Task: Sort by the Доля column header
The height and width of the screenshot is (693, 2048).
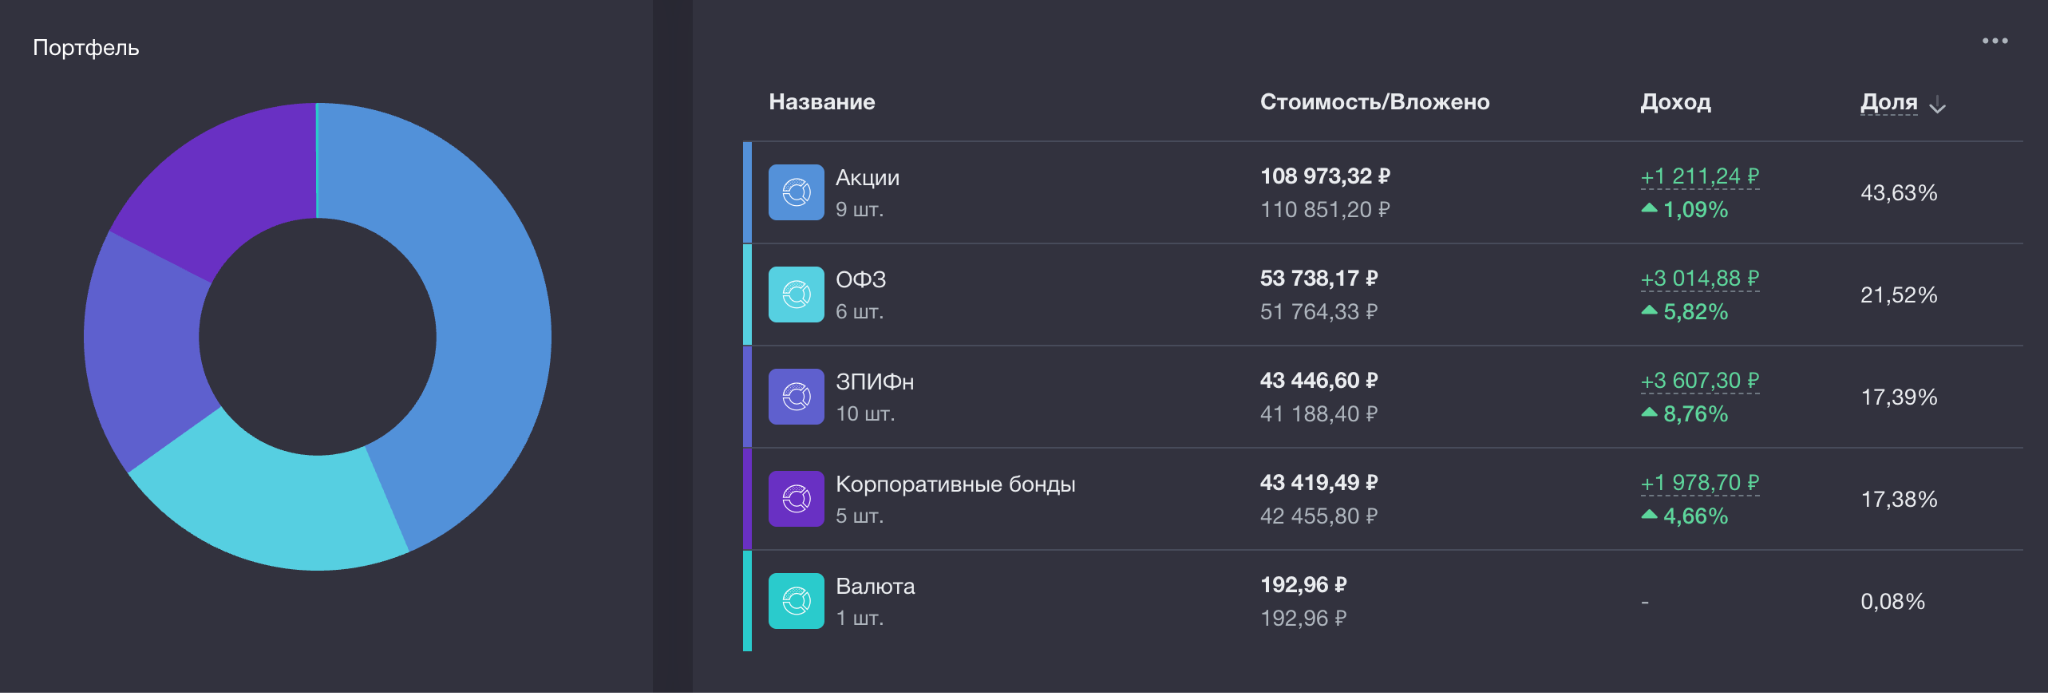Action: [1888, 102]
